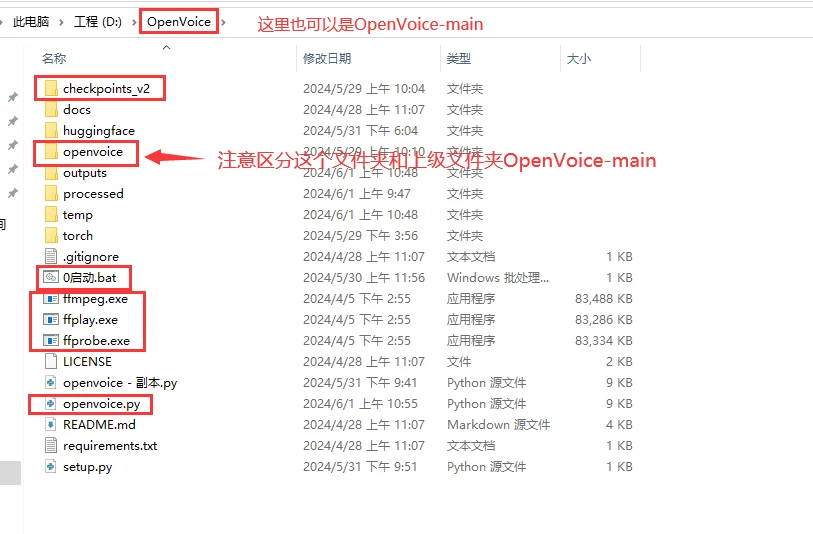Image resolution: width=813 pixels, height=534 pixels.
Task: Click the 83,334 KB size value
Action: (604, 341)
